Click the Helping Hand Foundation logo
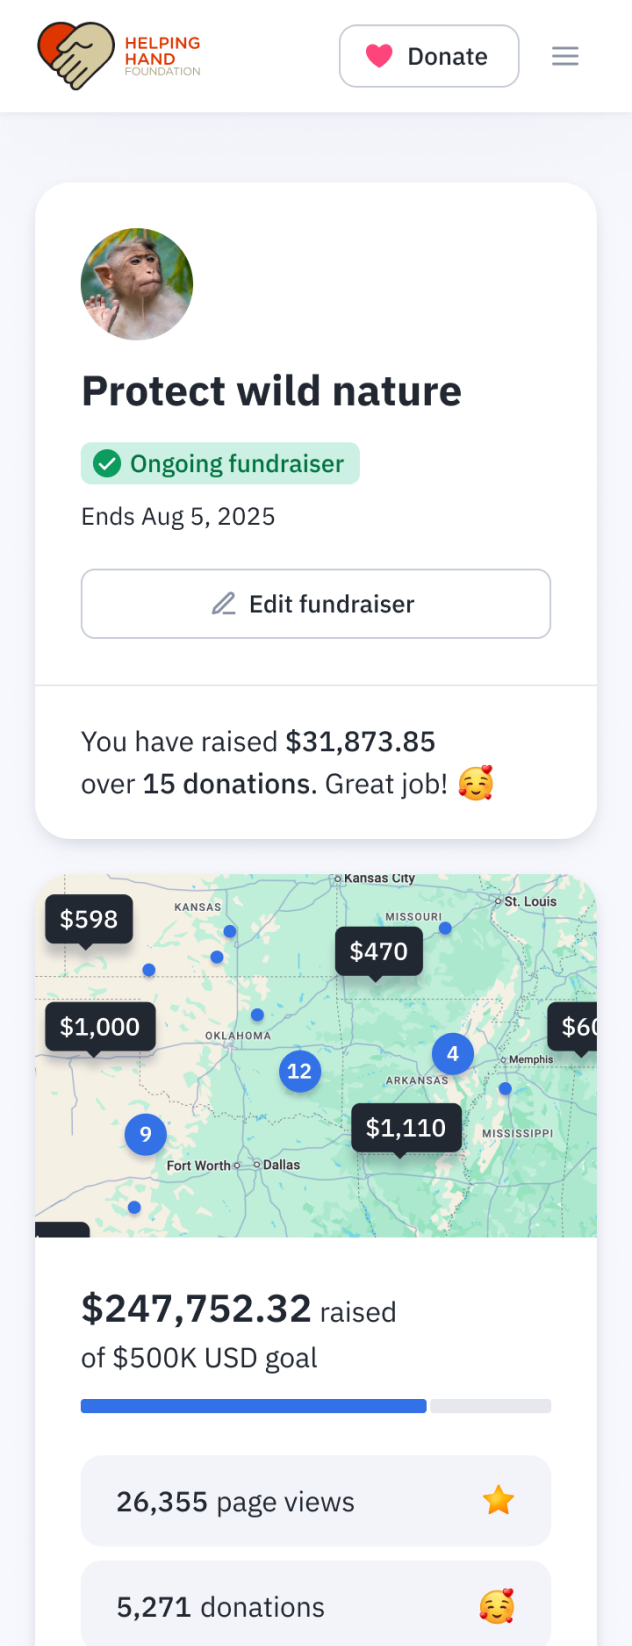This screenshot has height=1646, width=632. [x=118, y=56]
